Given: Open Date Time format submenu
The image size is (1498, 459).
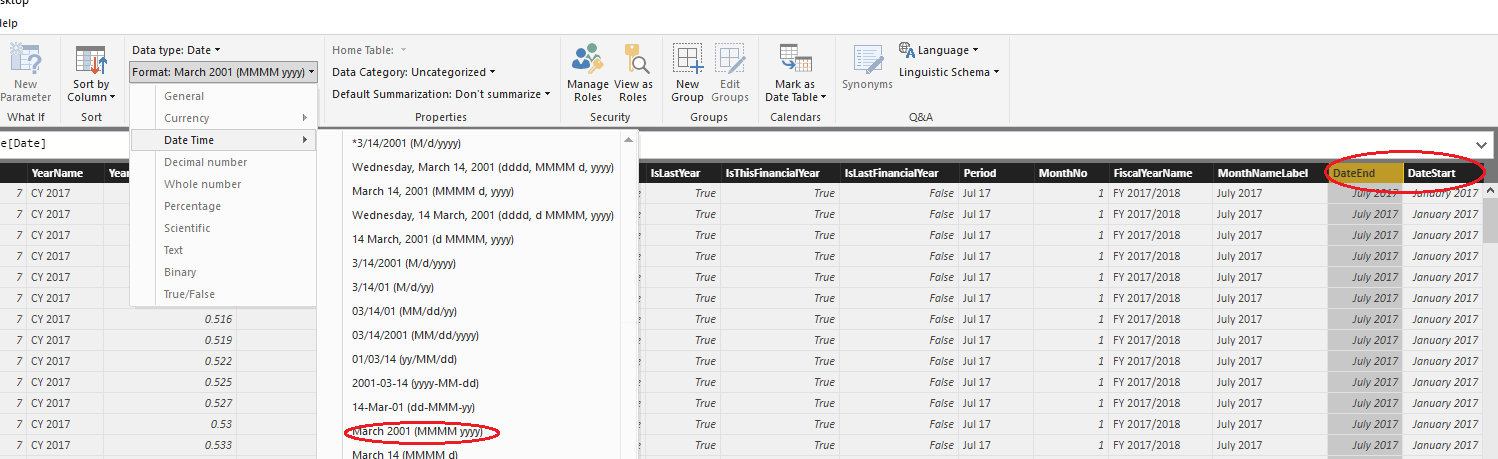Looking at the screenshot, I should pyautogui.click(x=223, y=140).
